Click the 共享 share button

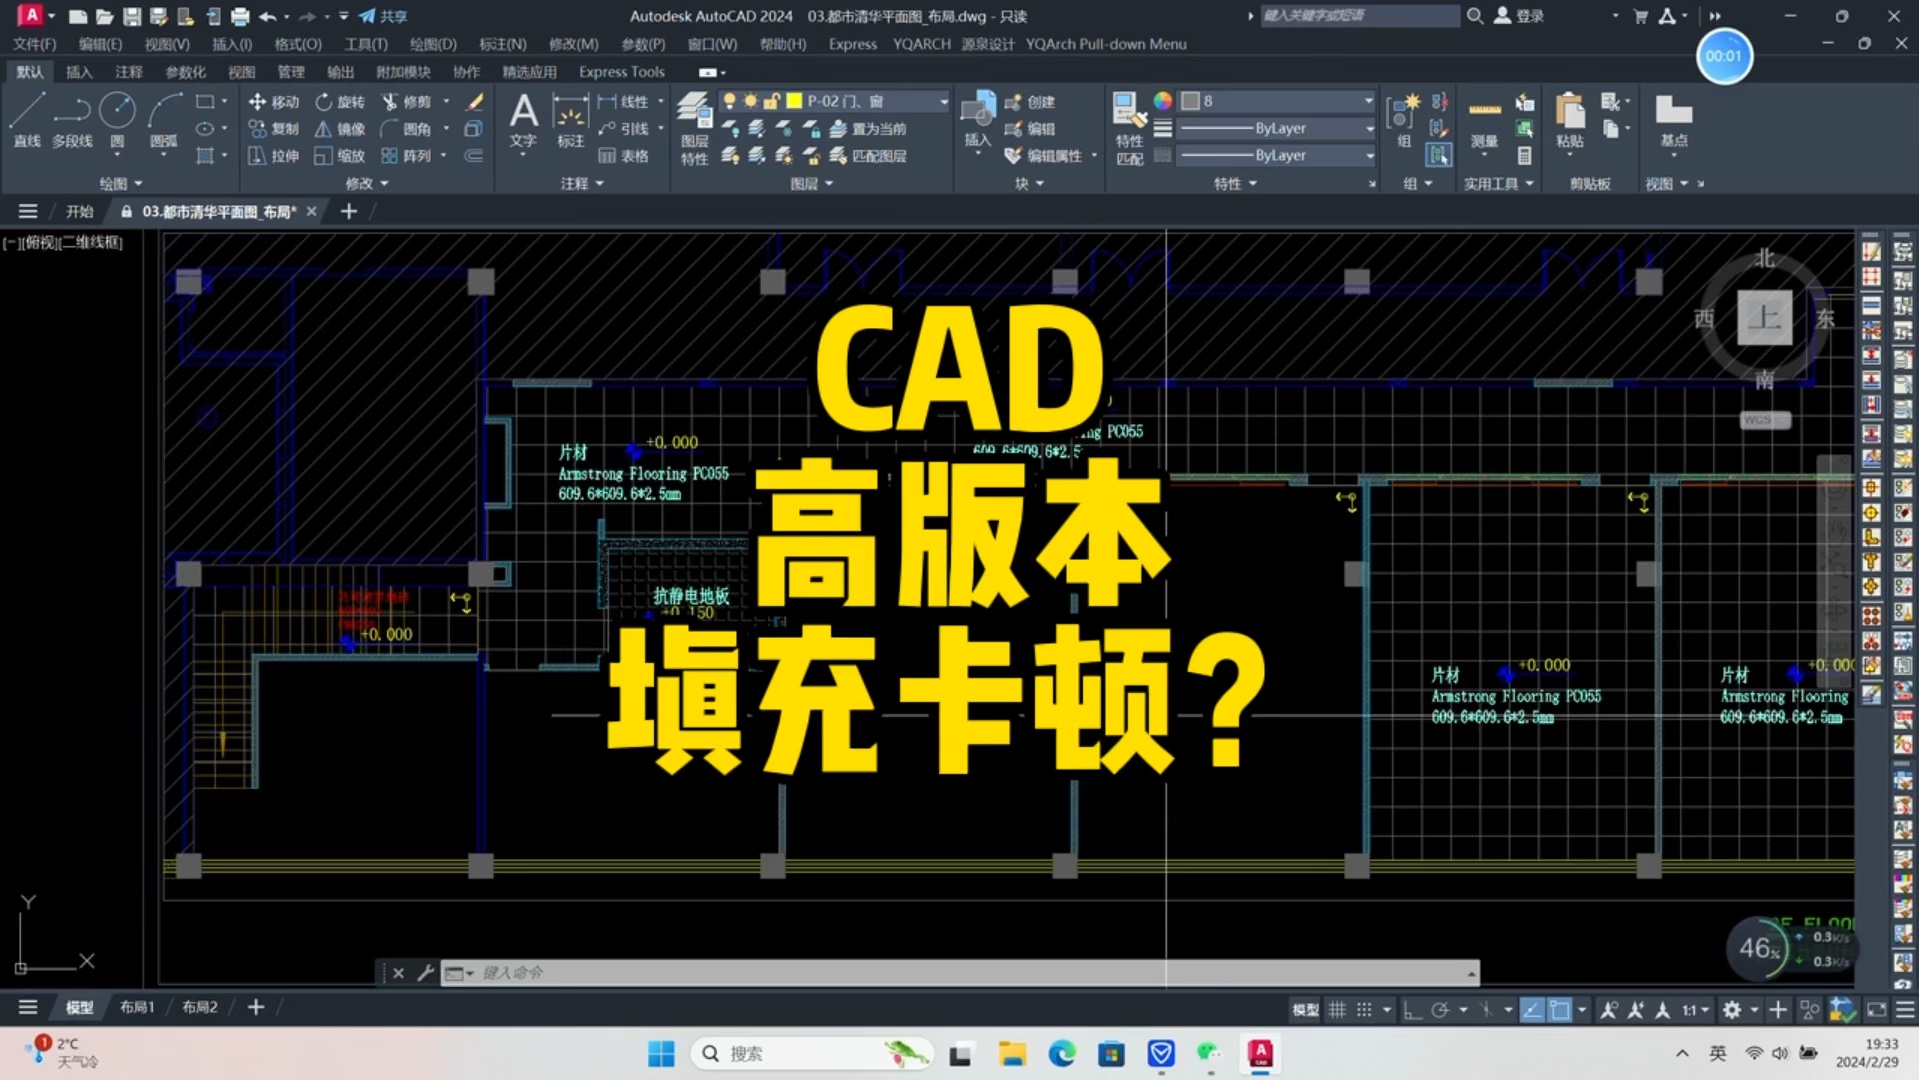[384, 16]
